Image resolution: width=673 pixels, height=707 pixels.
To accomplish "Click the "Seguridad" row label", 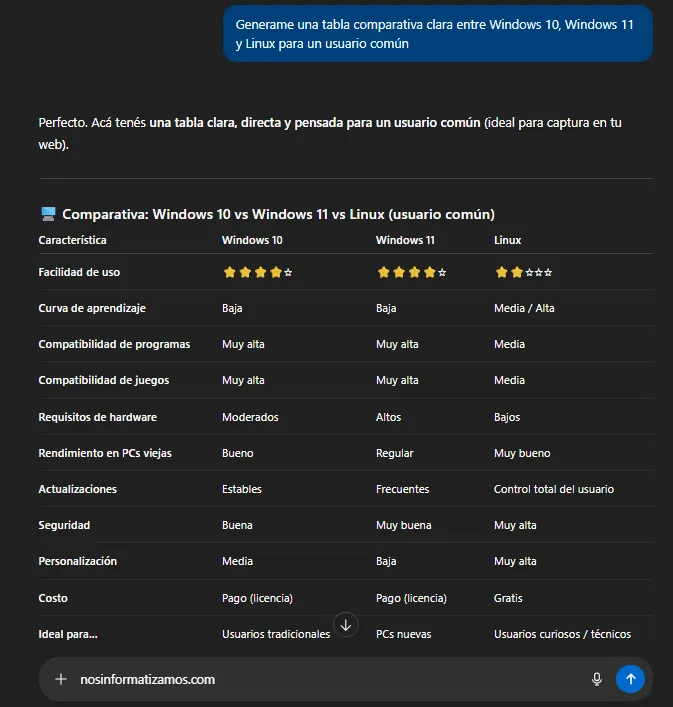I will click(64, 525).
